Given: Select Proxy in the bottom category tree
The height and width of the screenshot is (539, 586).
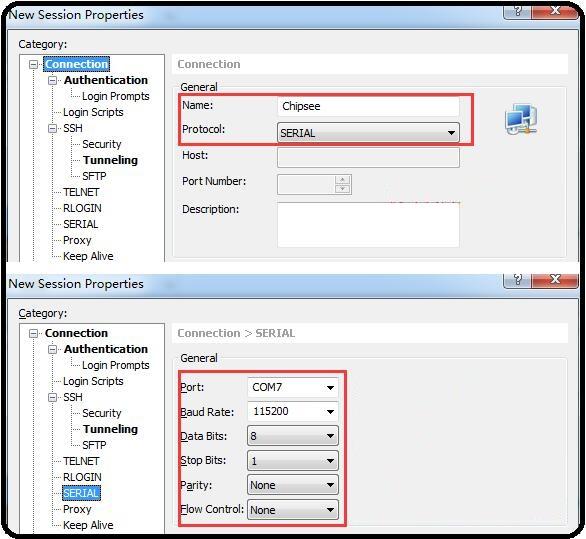Looking at the screenshot, I should tap(77, 509).
